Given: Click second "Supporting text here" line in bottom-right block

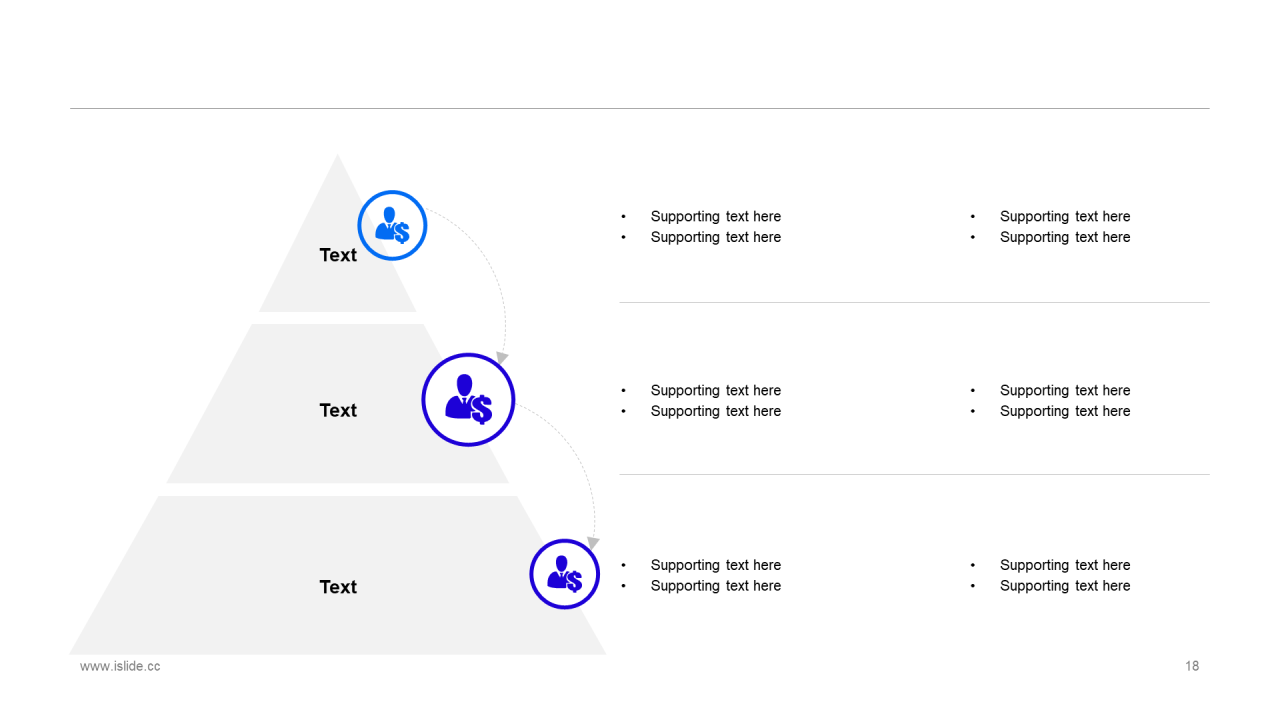Looking at the screenshot, I should point(1065,586).
